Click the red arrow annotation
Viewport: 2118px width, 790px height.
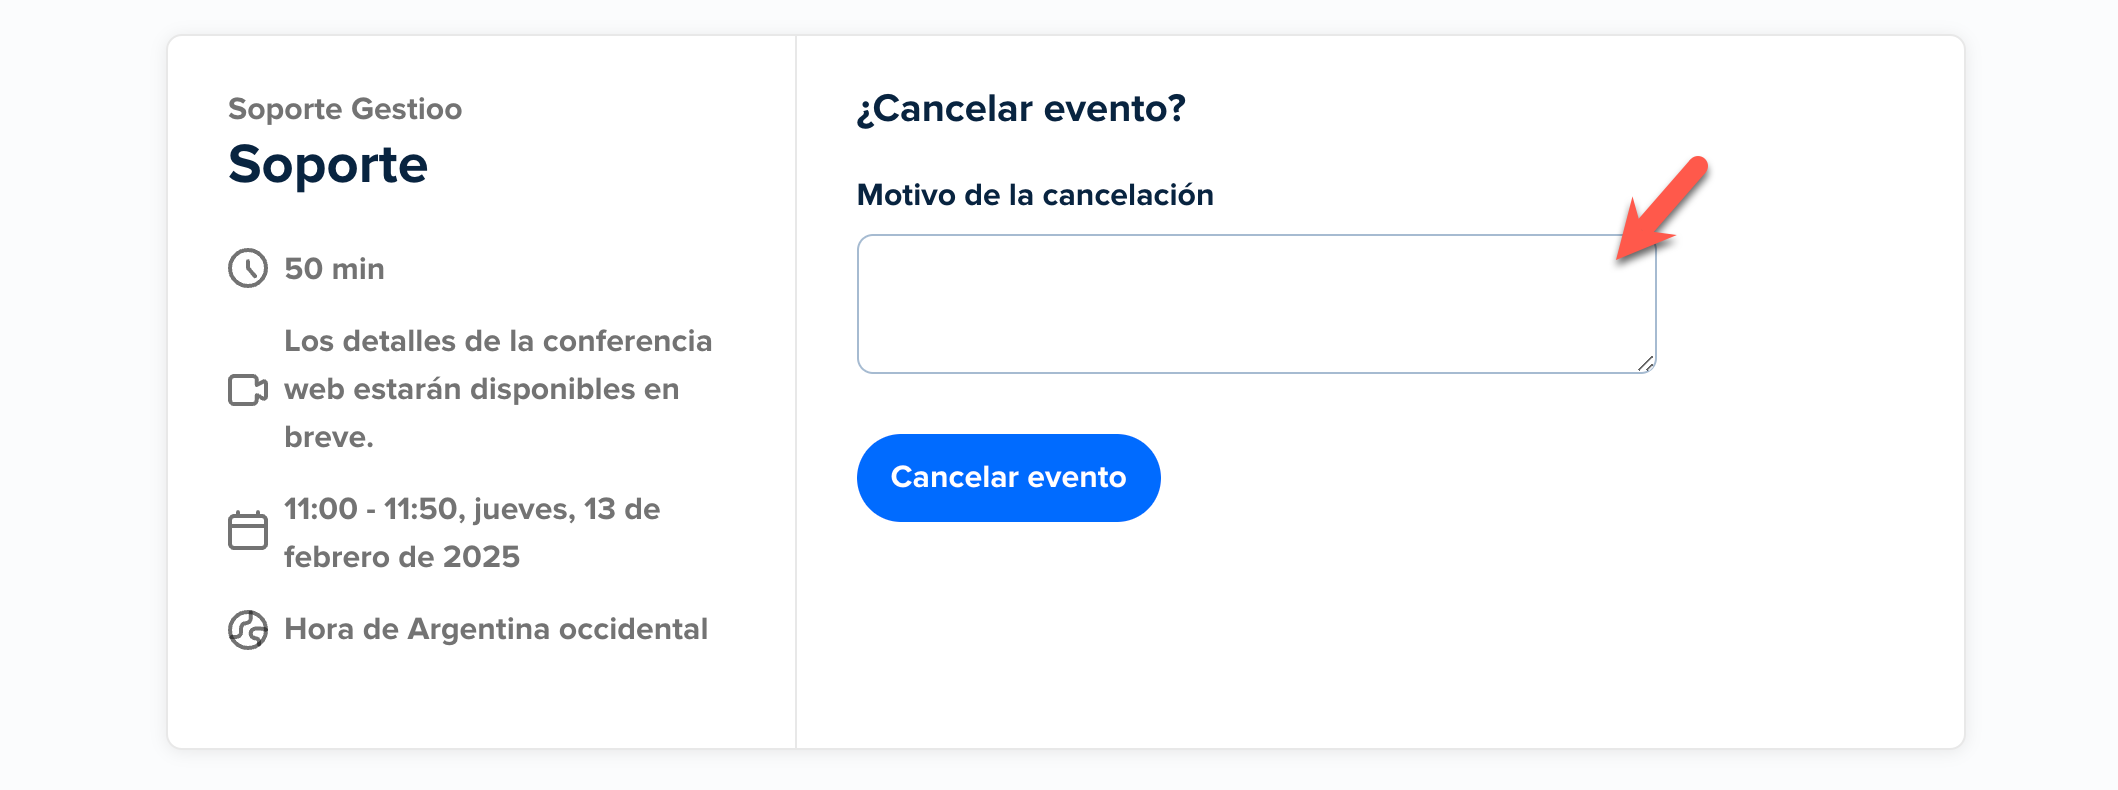tap(1662, 209)
